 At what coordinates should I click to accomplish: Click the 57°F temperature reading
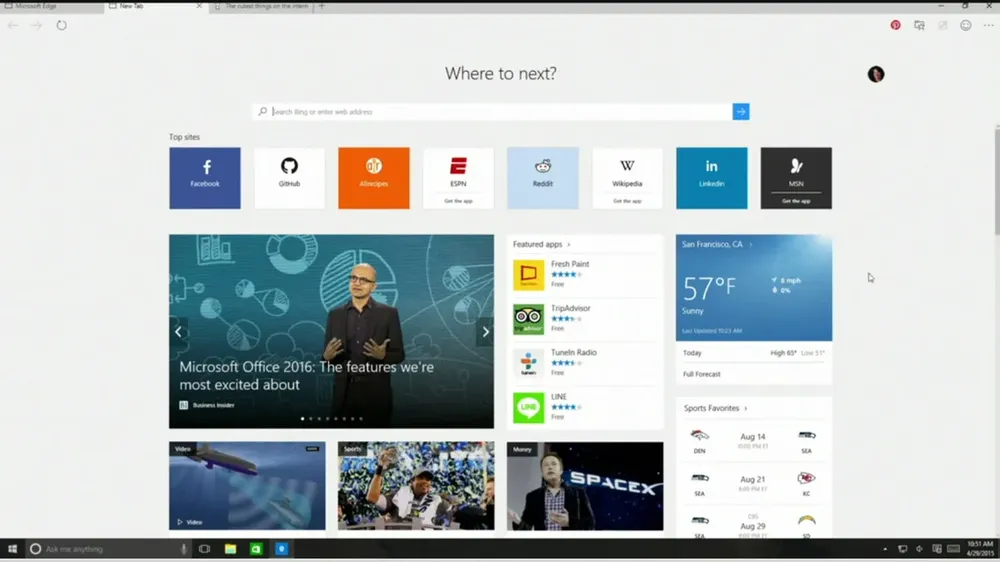click(x=709, y=288)
